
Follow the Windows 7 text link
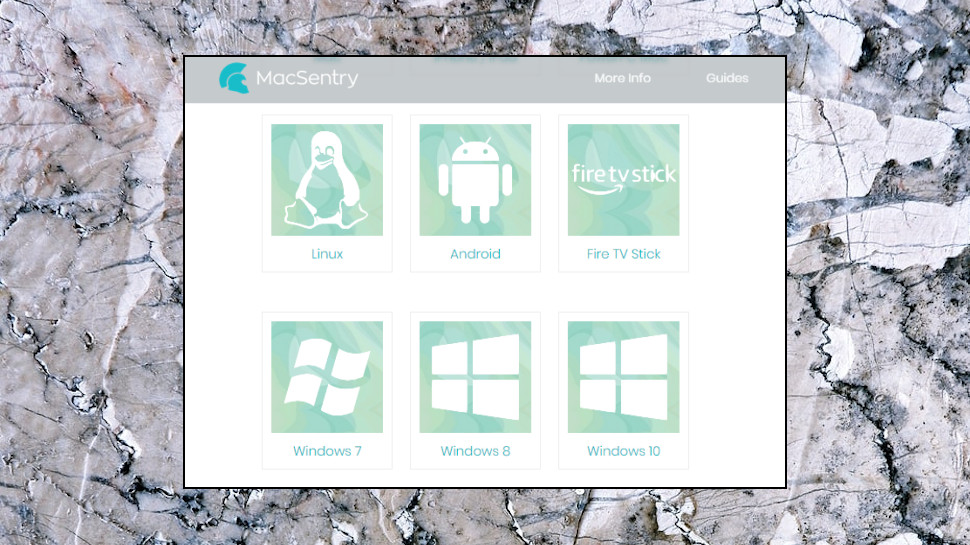[327, 451]
